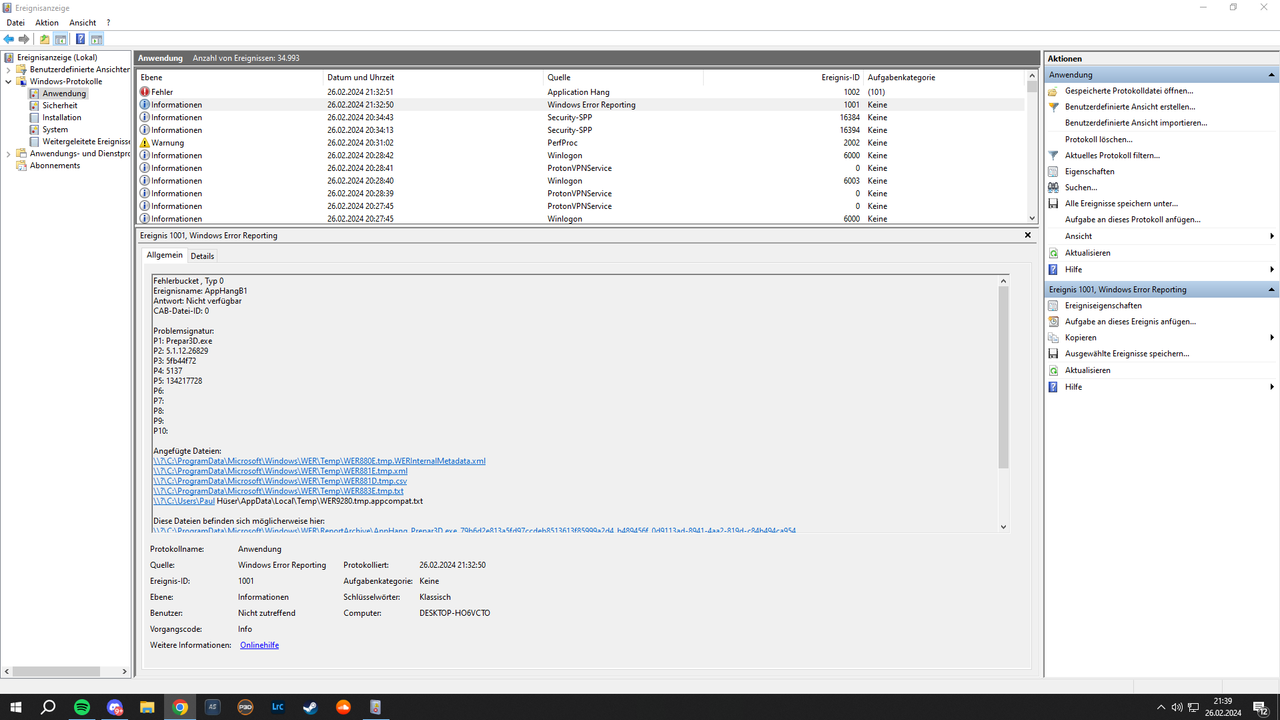Select the 'Fehler' Application Hang event row
Screen dimensions: 1280x720
[x=581, y=92]
